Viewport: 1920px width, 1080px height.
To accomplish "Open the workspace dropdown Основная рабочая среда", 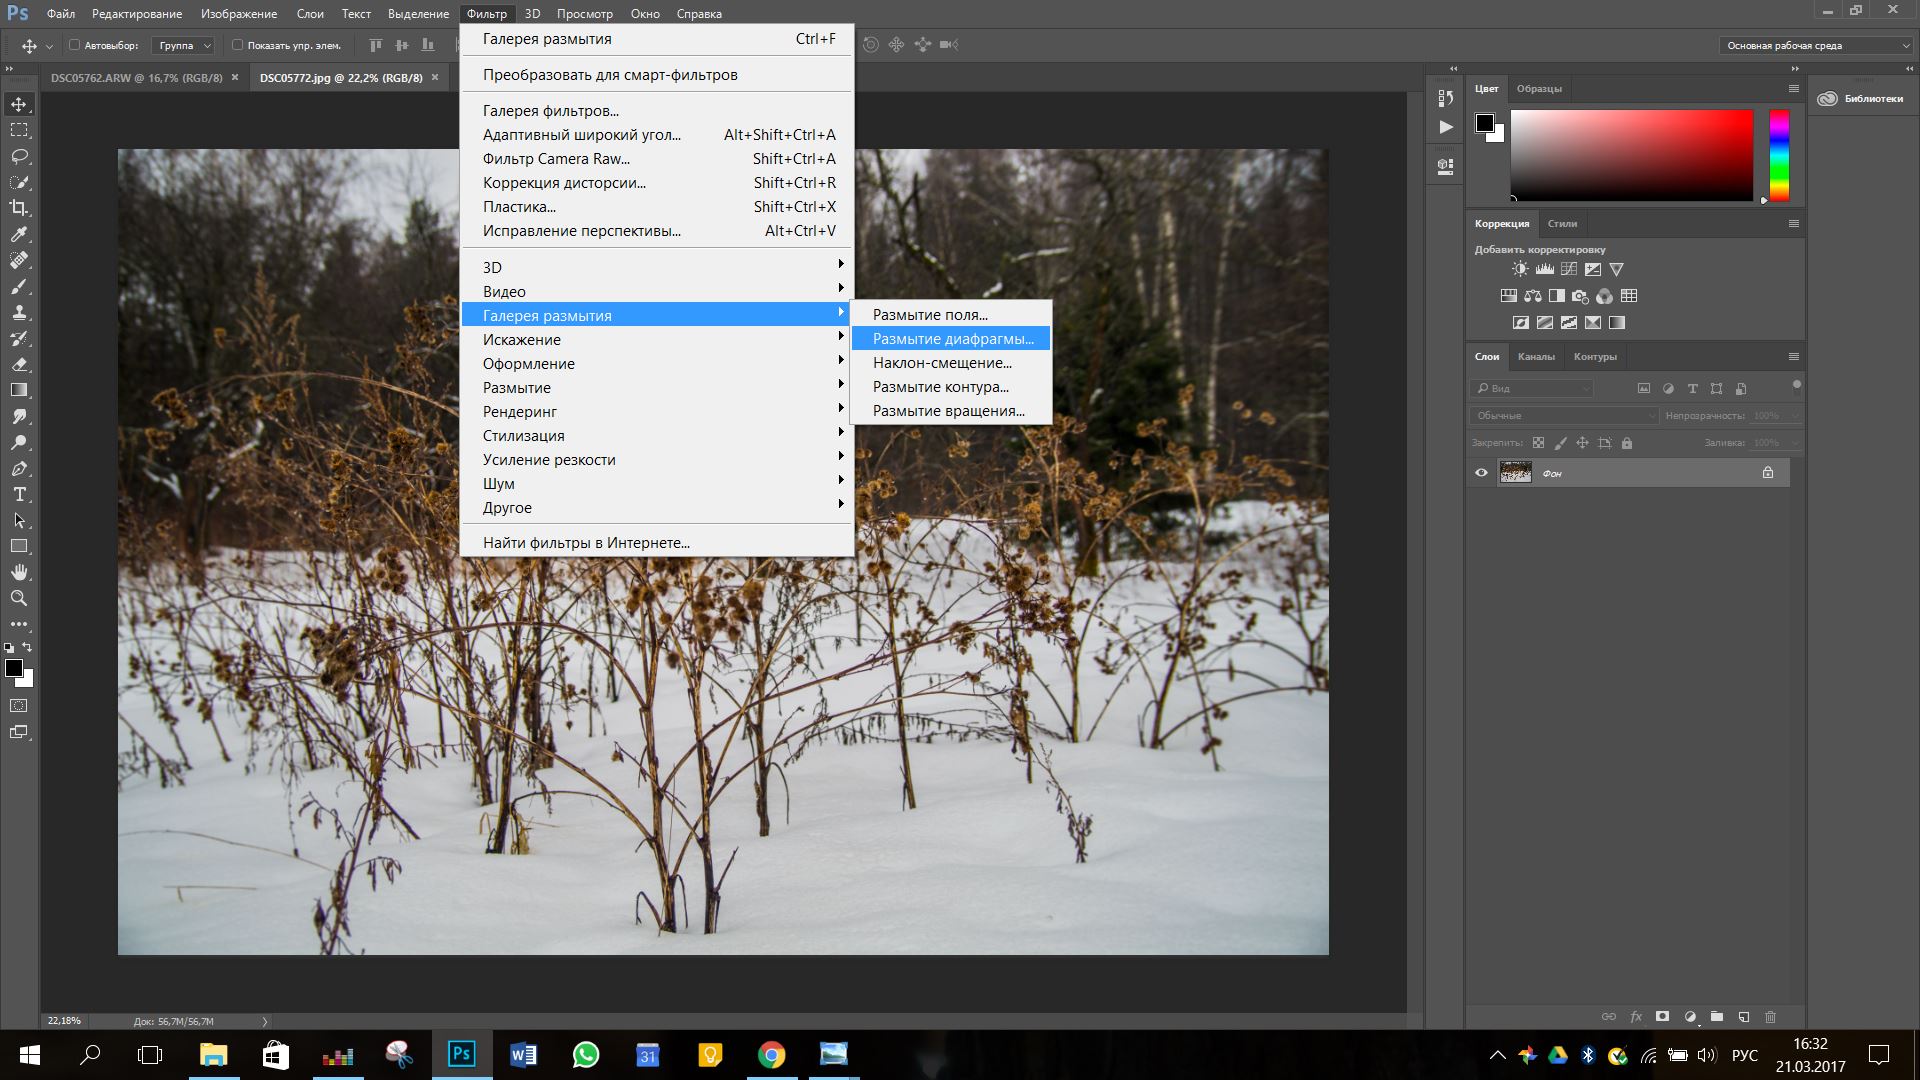I will click(1817, 45).
